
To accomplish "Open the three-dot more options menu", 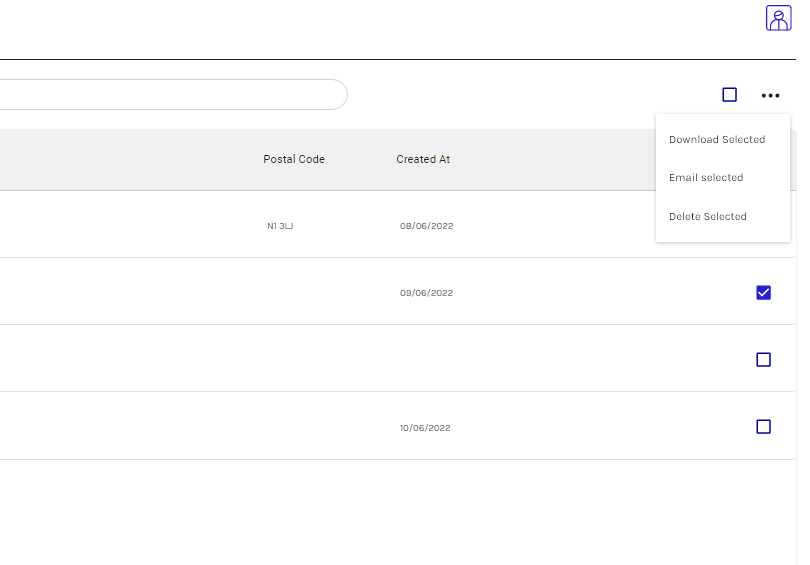I will point(769,95).
